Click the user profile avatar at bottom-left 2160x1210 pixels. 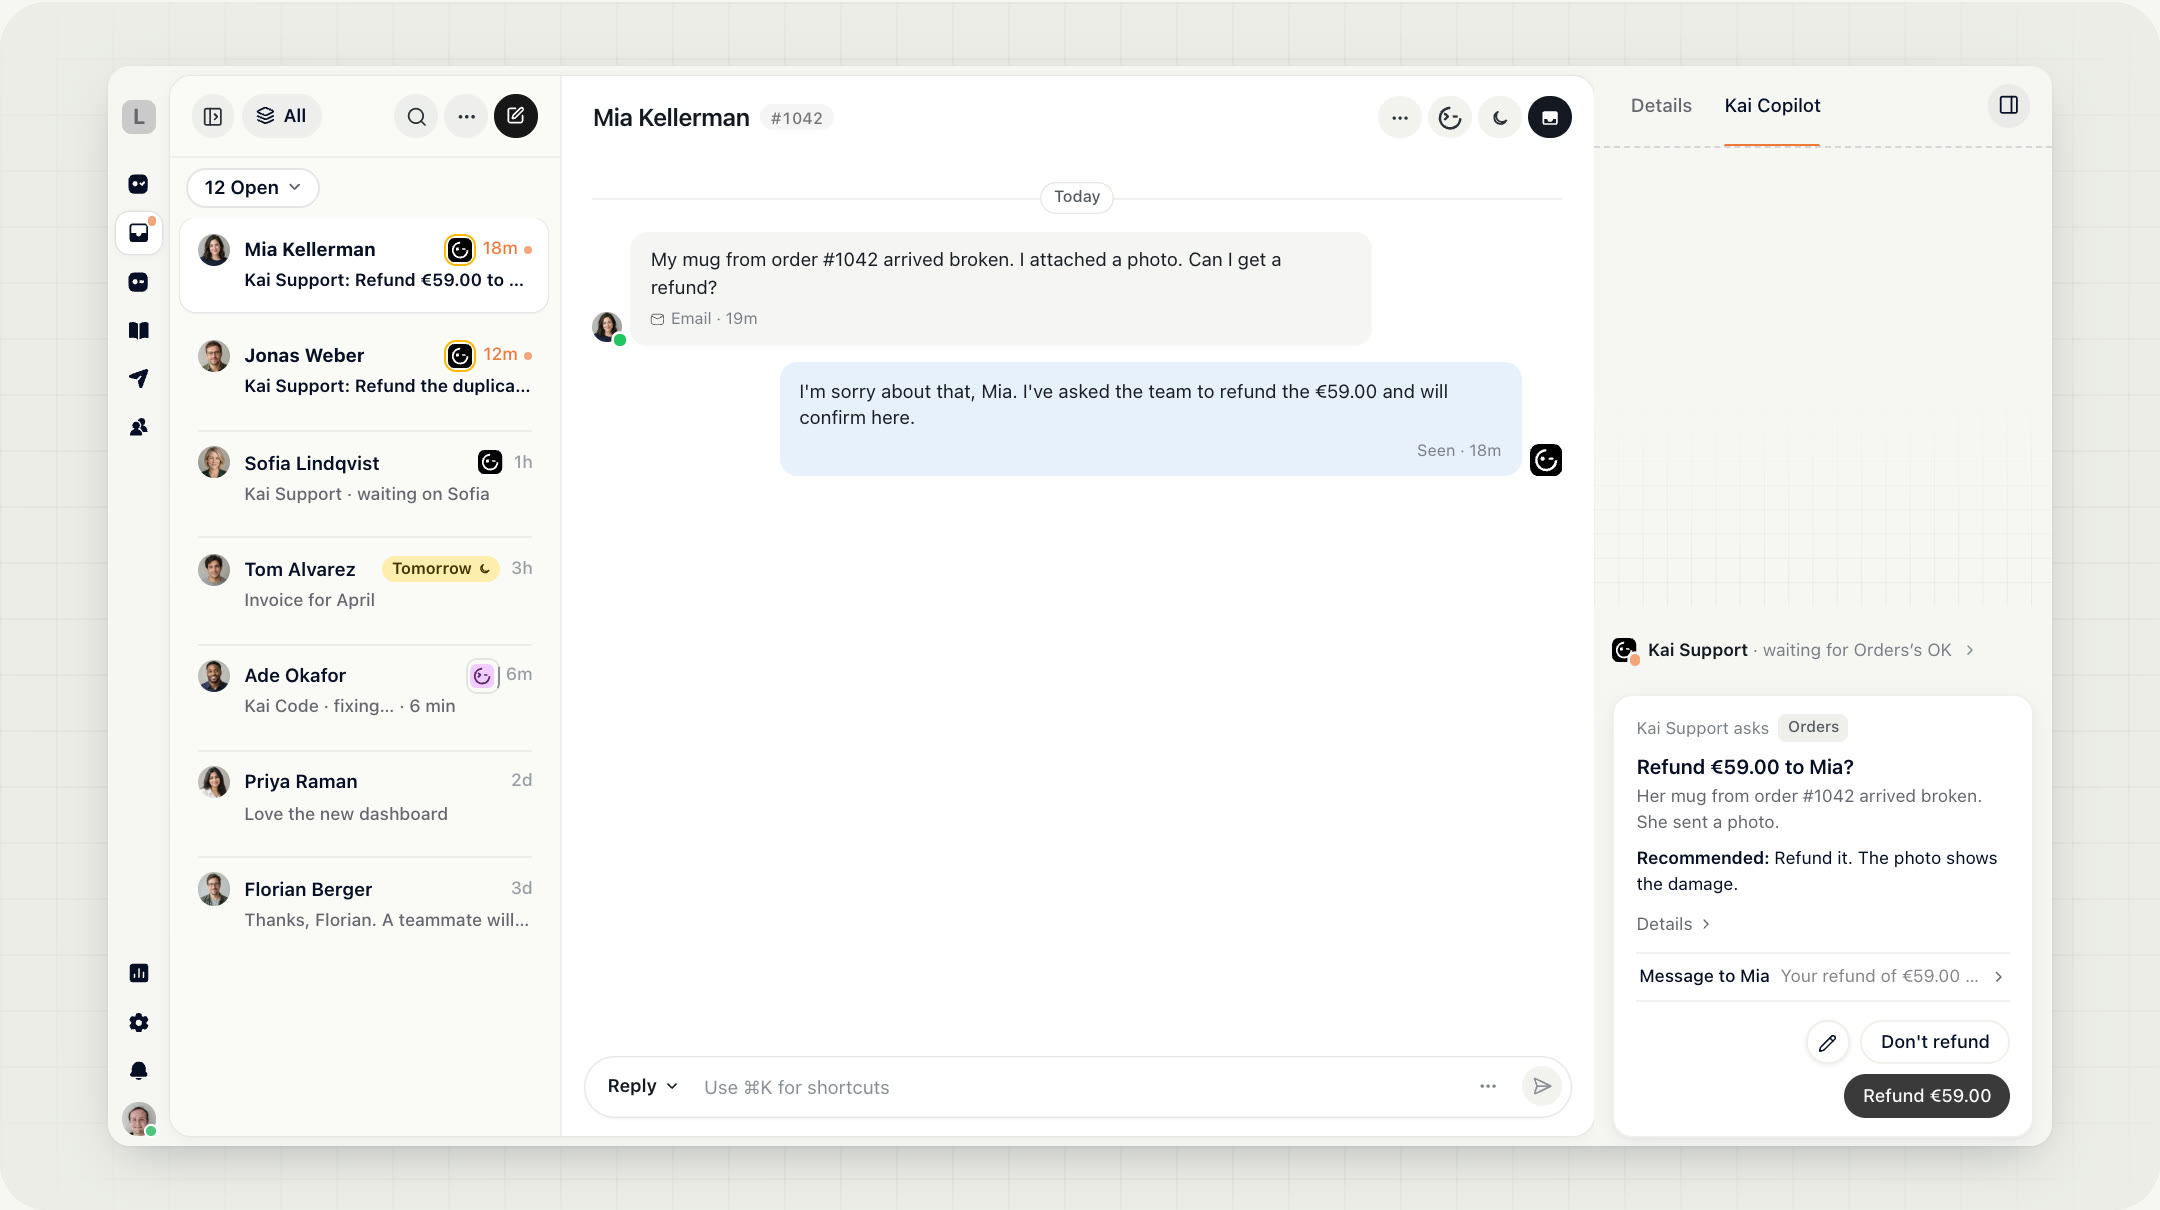[x=139, y=1118]
